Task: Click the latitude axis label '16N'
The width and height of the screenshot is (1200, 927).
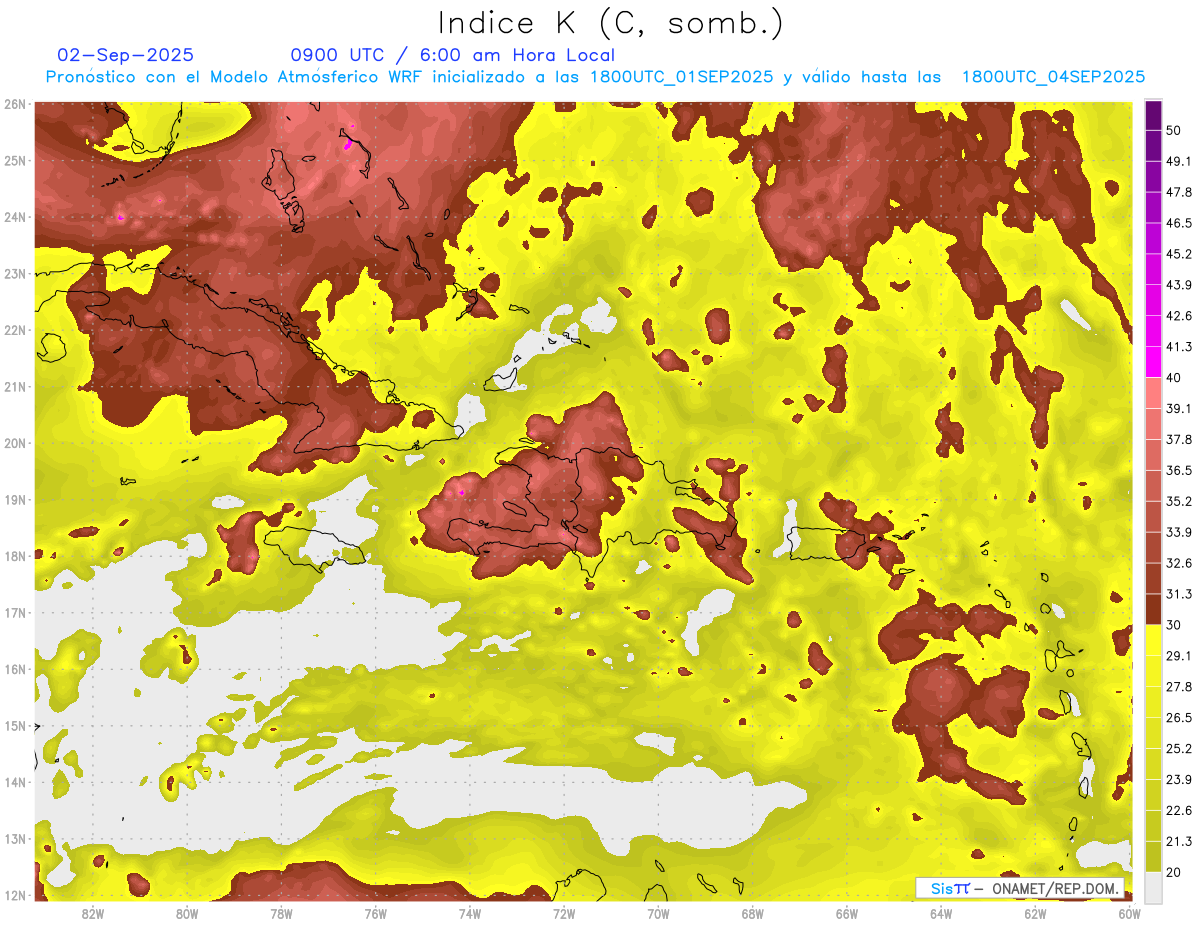Action: tap(15, 669)
